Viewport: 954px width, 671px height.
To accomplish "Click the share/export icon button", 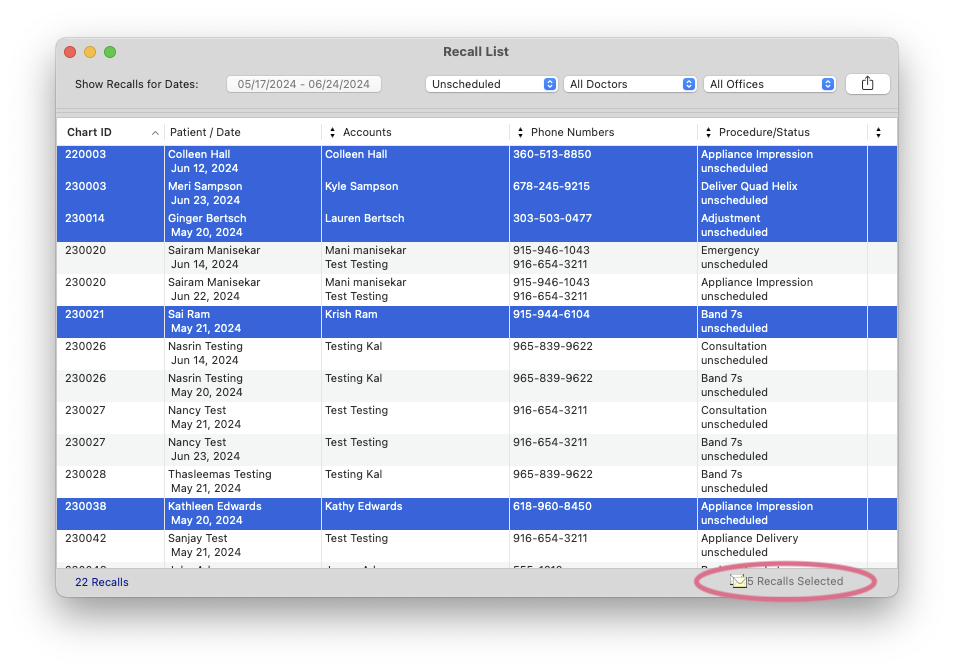I will tap(868, 84).
